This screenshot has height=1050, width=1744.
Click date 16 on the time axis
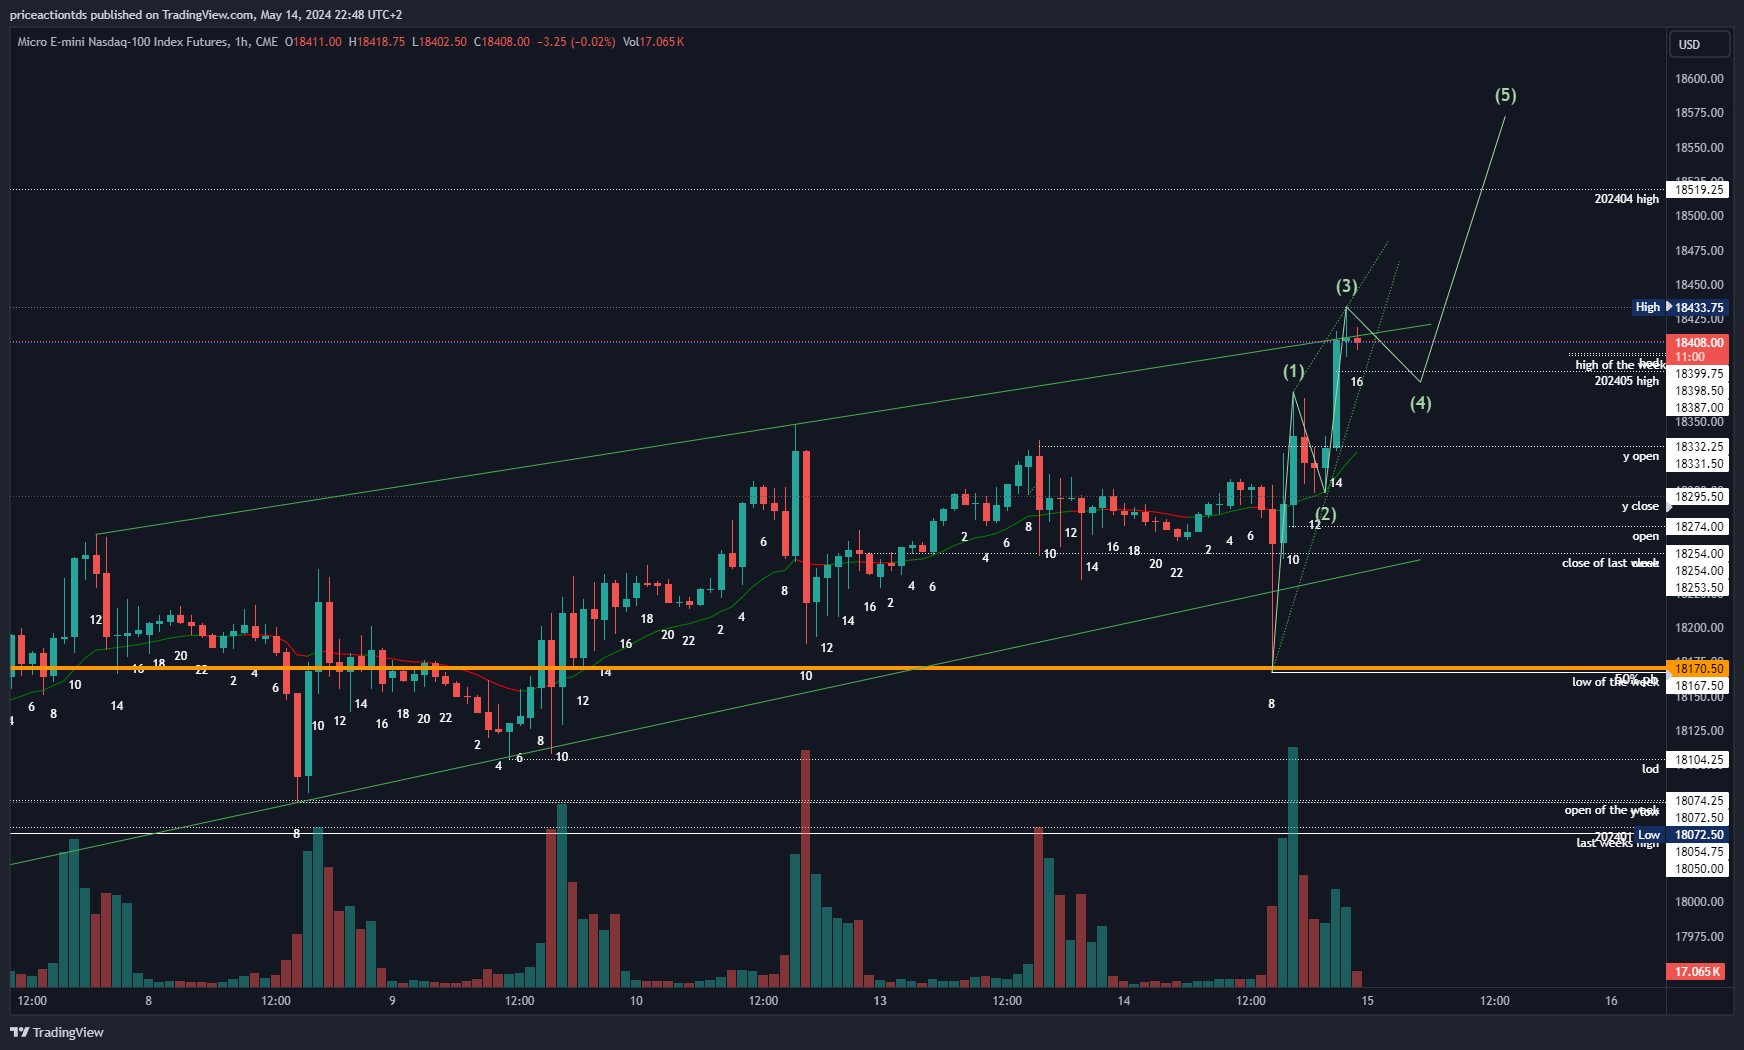(1611, 1001)
